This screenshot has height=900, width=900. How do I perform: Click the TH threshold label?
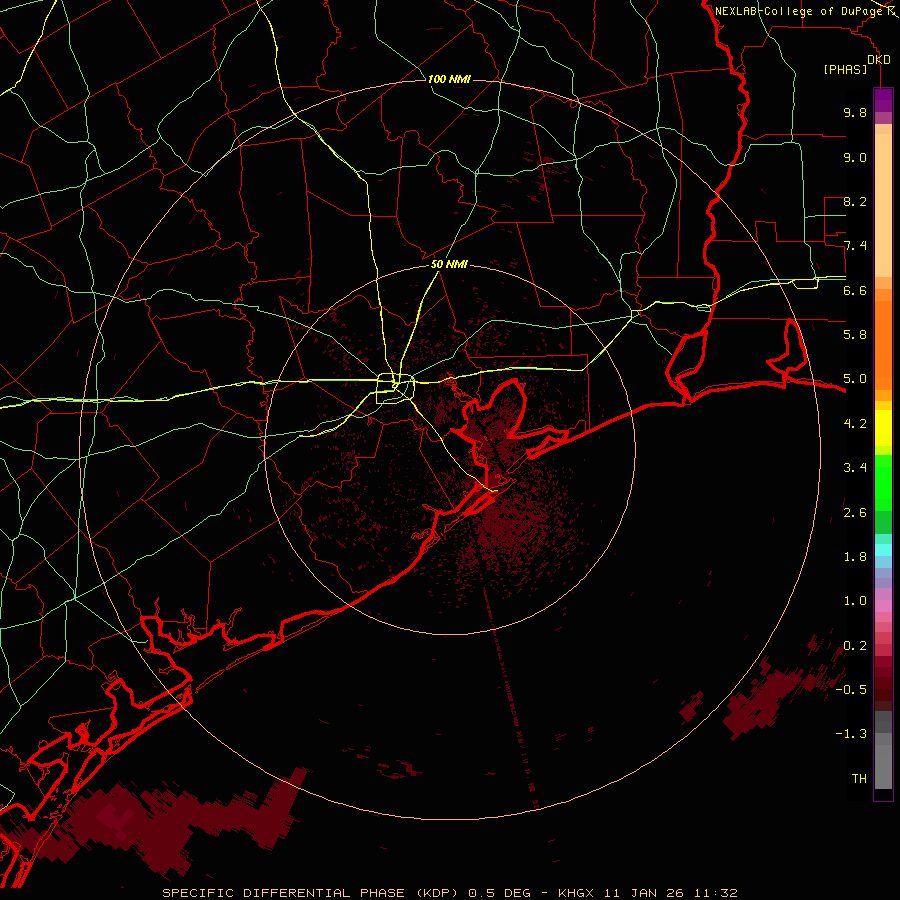(x=859, y=779)
